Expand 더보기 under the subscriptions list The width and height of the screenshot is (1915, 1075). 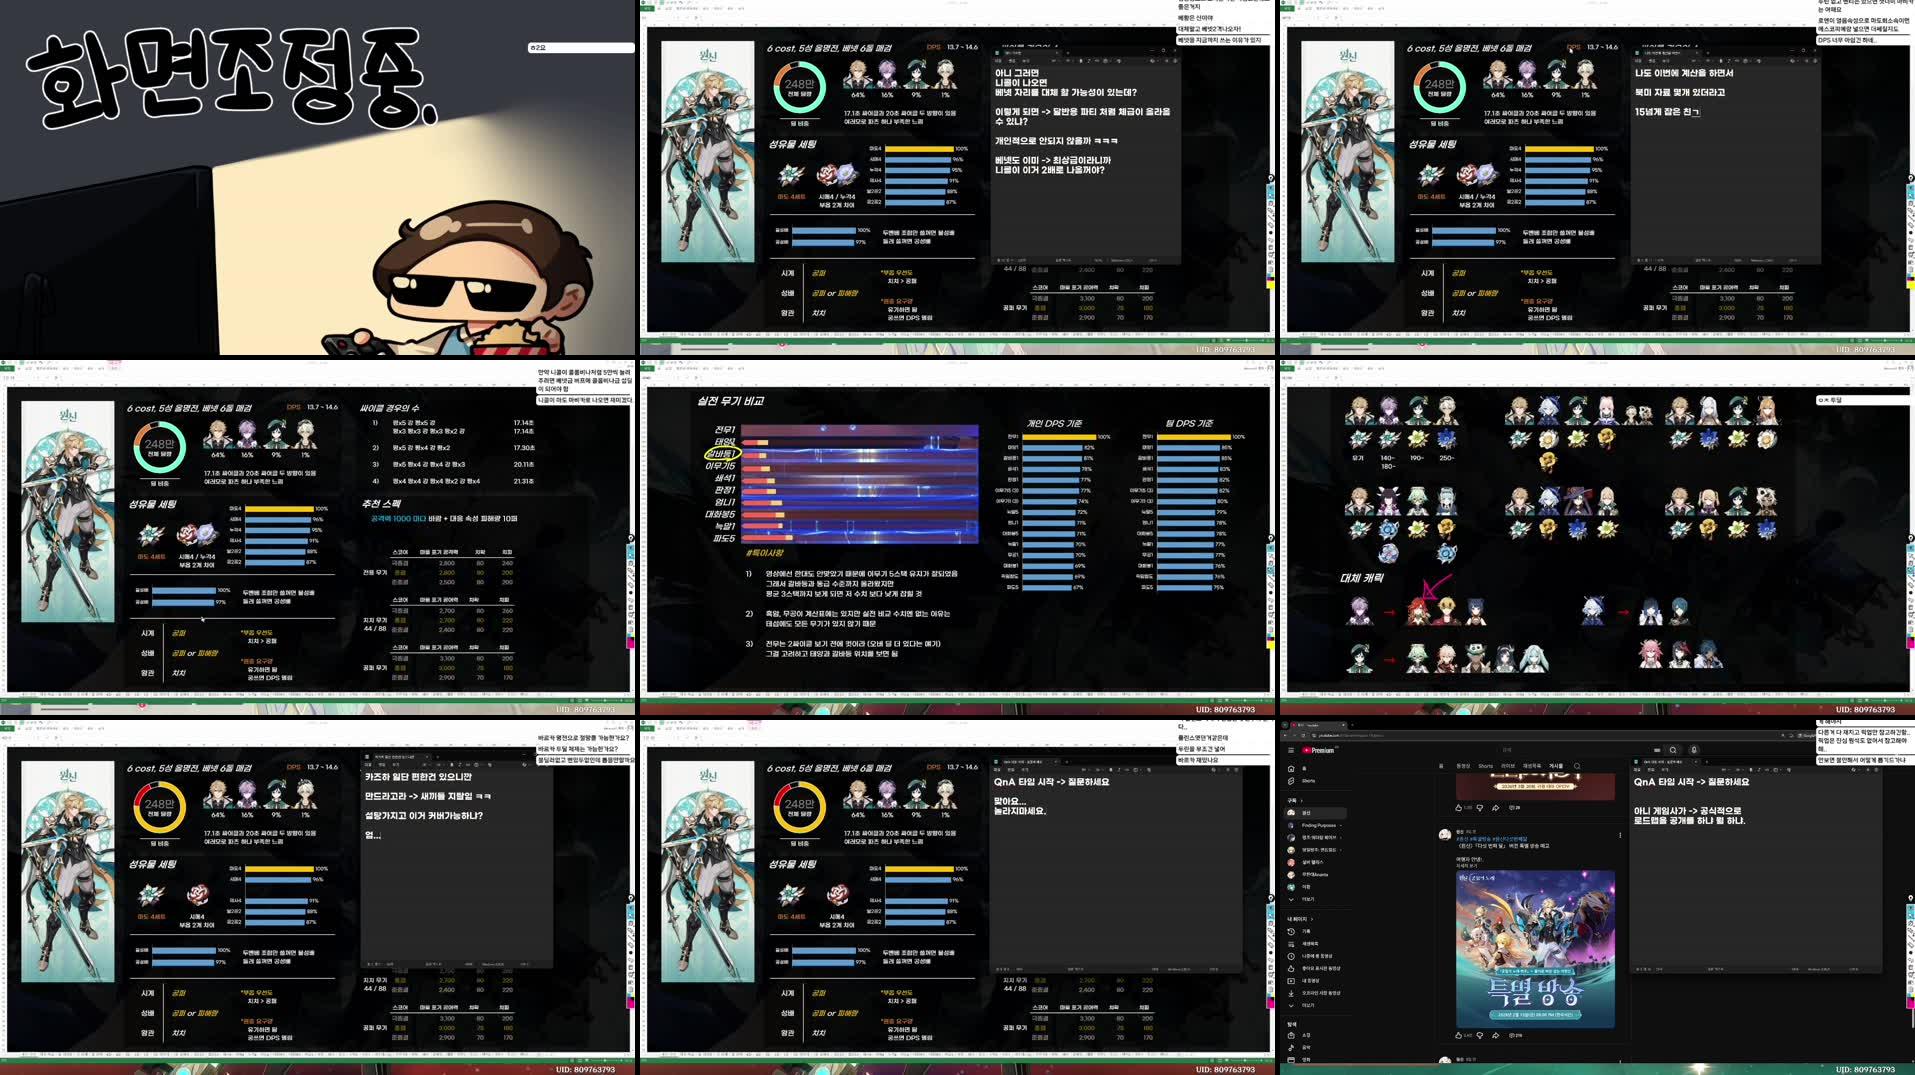pyautogui.click(x=1306, y=900)
